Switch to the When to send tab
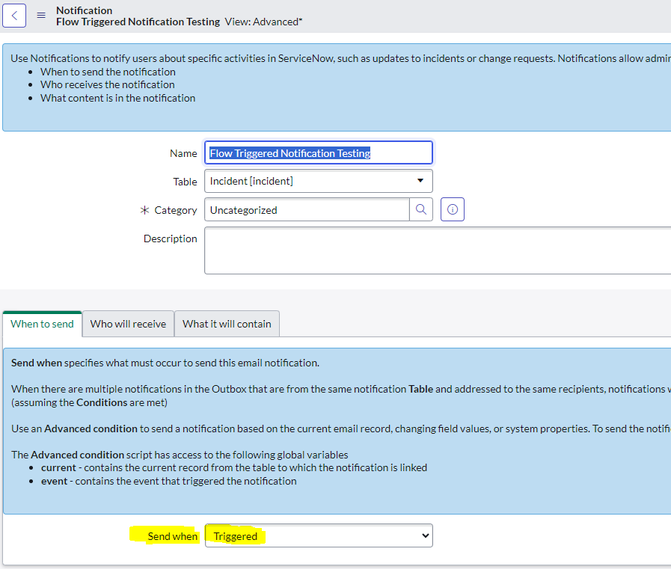Viewport: 671px width, 569px height. pyautogui.click(x=42, y=324)
